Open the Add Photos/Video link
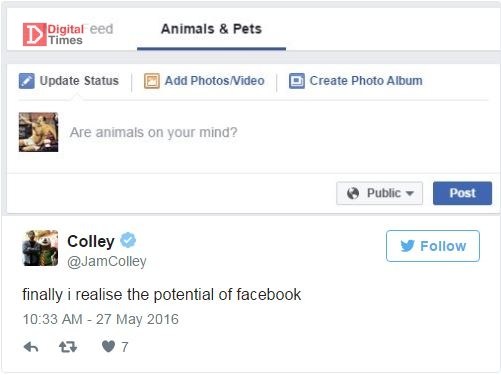Screen dimensions: 501x375 (215, 81)
